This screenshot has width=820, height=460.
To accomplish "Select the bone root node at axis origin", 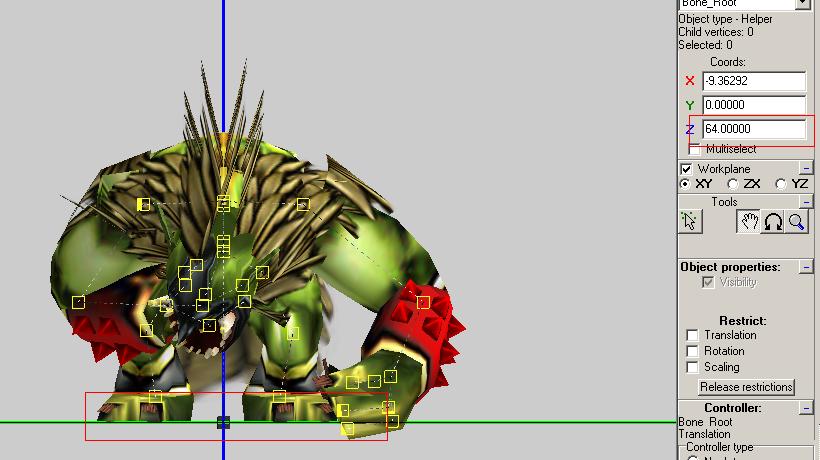I will pos(223,422).
